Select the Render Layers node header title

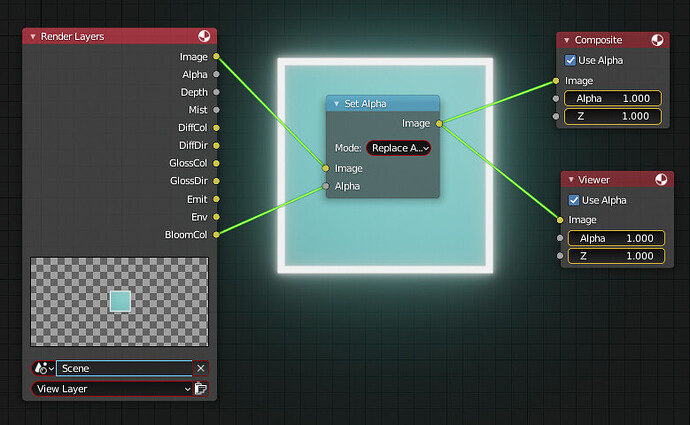click(x=72, y=37)
